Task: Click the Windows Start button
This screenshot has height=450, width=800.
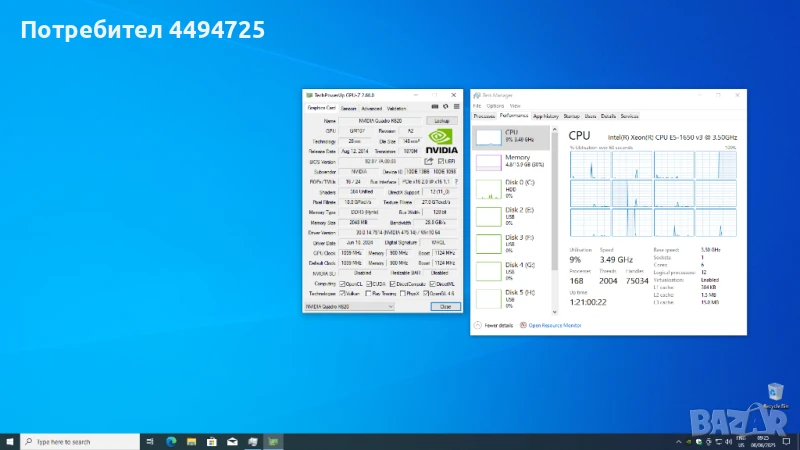Action: pyautogui.click(x=9, y=441)
